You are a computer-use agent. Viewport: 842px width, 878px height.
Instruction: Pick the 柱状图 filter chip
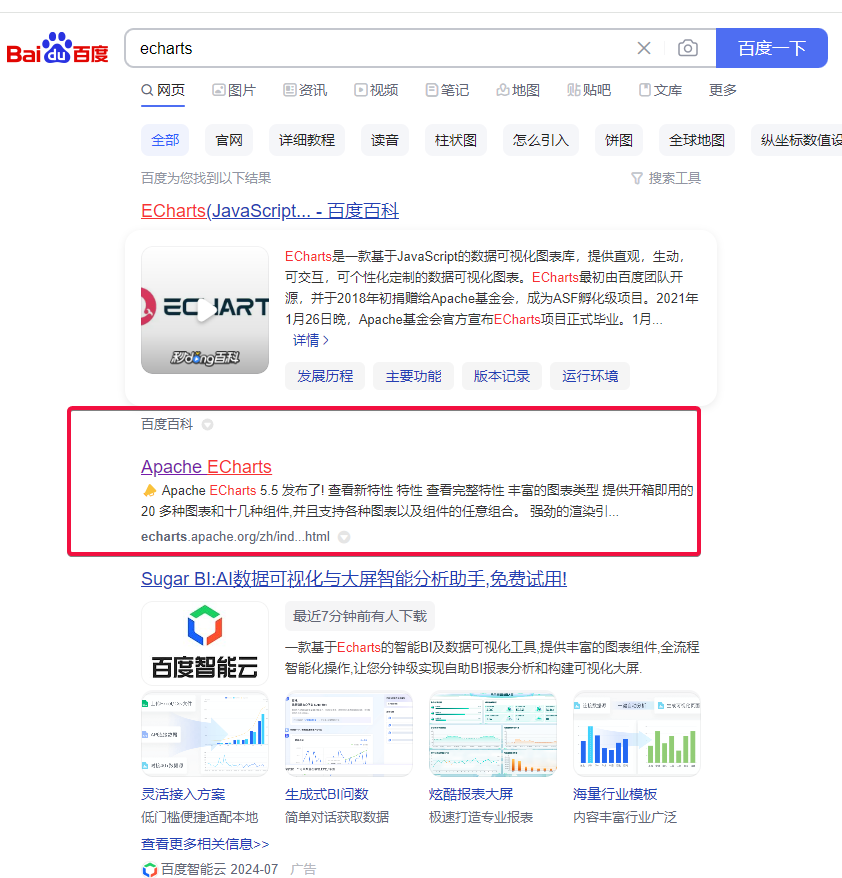[456, 140]
